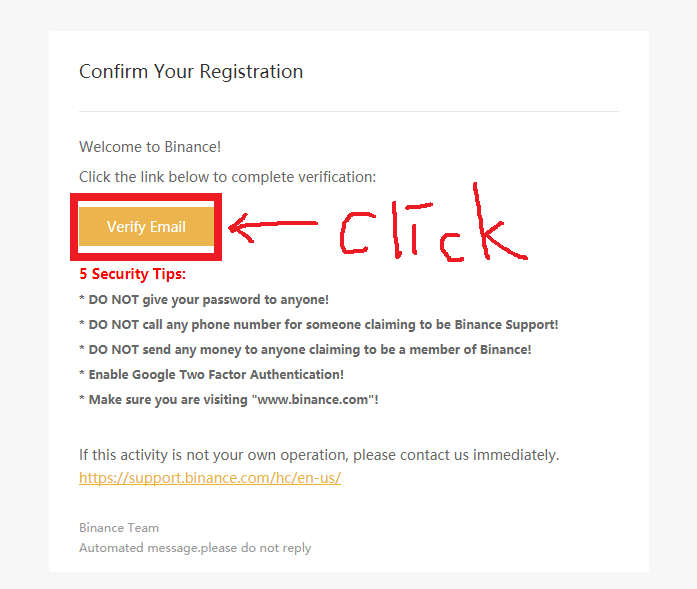Click the Welcome to Binance! greeting text
The width and height of the screenshot is (697, 589).
click(150, 147)
